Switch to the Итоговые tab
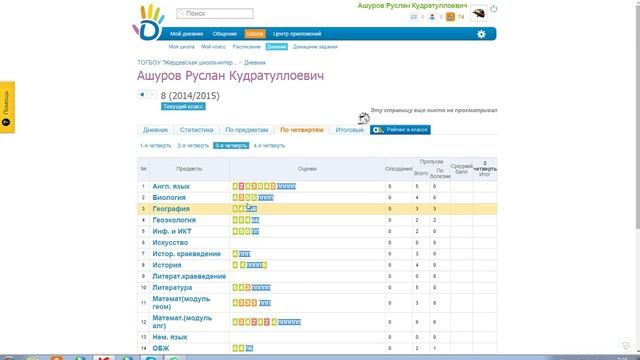The image size is (640, 360). pyautogui.click(x=349, y=130)
